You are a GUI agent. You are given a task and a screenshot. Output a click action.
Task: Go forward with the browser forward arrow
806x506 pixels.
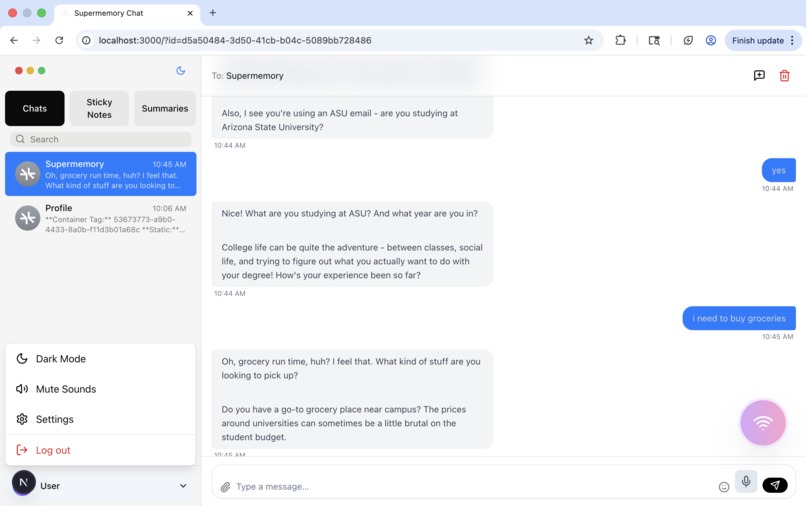click(36, 40)
